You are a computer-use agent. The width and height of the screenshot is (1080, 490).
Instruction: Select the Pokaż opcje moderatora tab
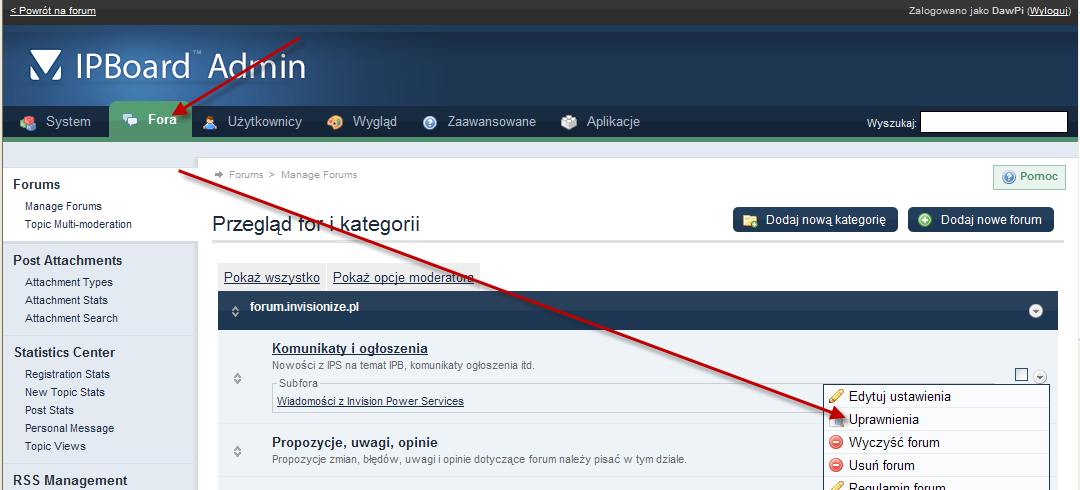click(404, 278)
